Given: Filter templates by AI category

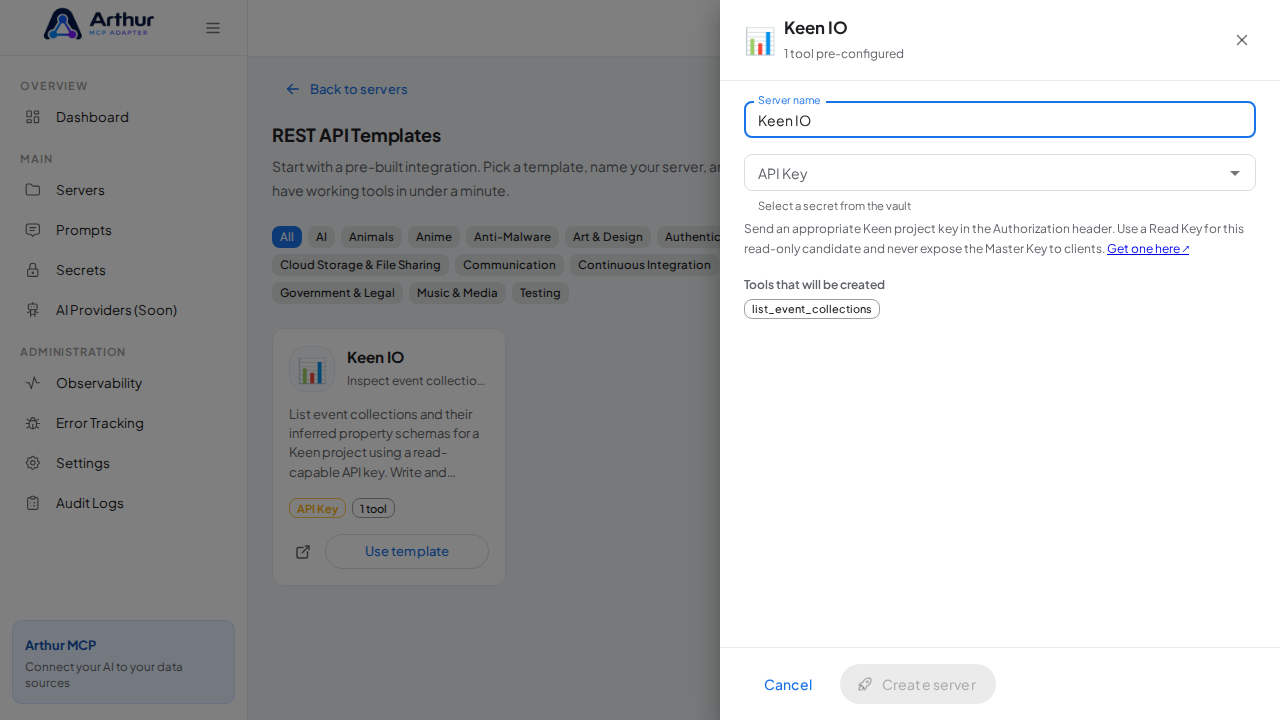Looking at the screenshot, I should pos(321,237).
